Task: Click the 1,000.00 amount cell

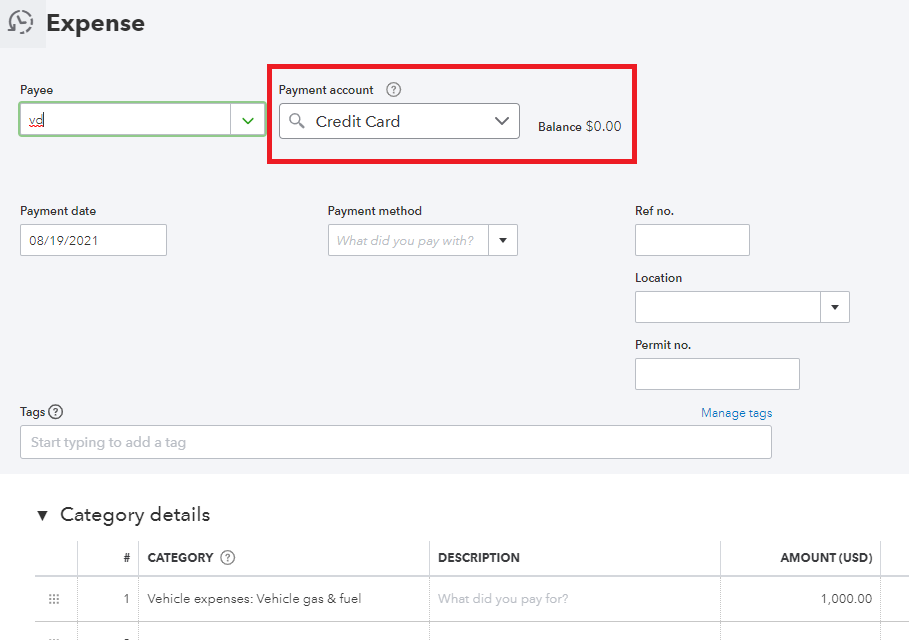Action: (800, 599)
